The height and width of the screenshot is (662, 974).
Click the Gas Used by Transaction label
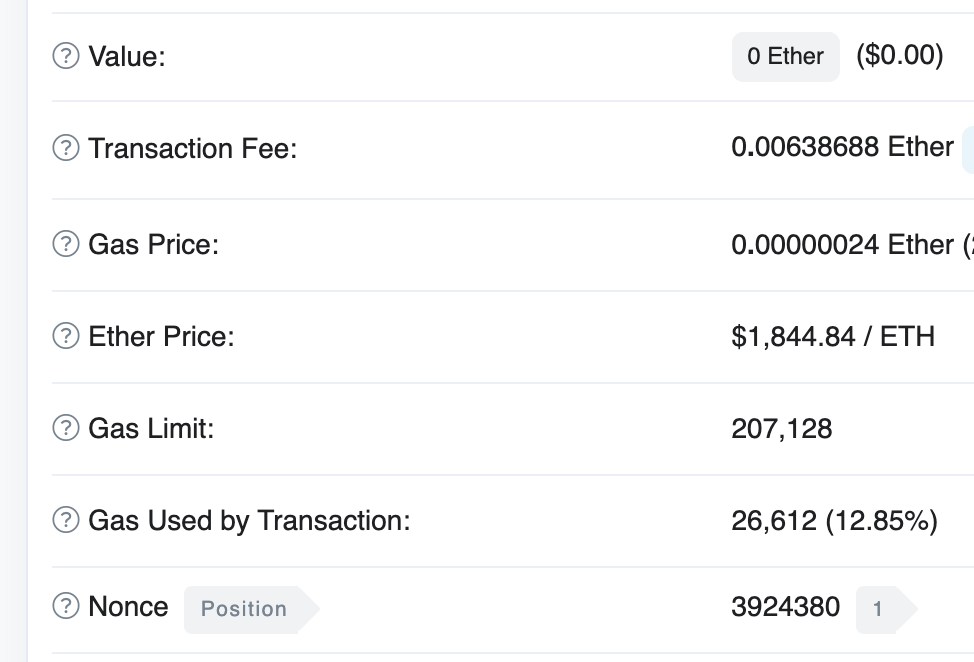[x=249, y=520]
